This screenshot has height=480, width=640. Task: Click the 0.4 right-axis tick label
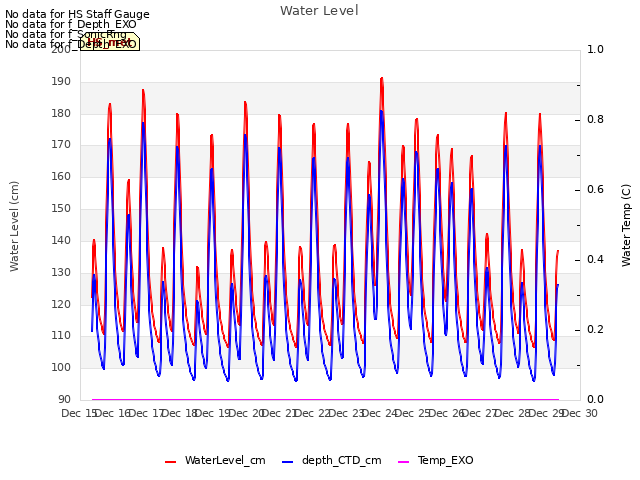(595, 260)
